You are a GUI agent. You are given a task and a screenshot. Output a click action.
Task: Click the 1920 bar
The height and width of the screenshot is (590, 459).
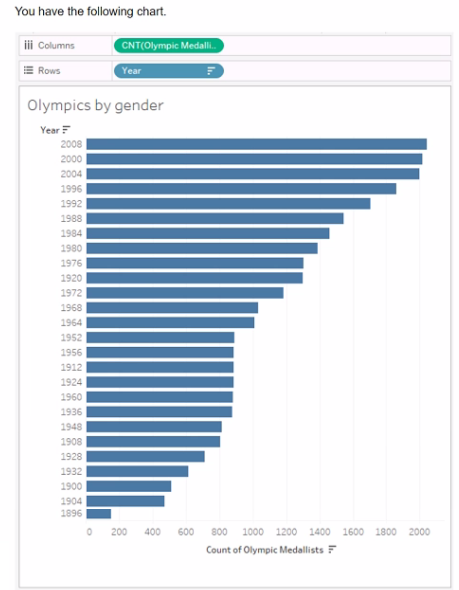coord(195,278)
